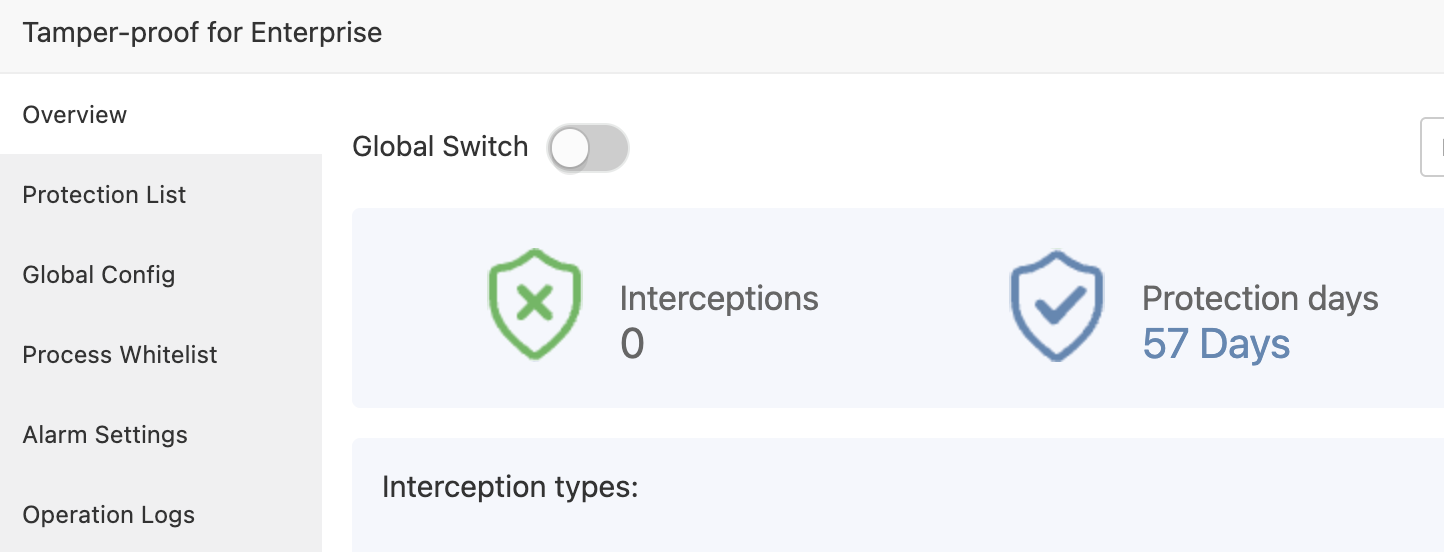This screenshot has width=1444, height=552.
Task: Click the Protection days label
Action: (1260, 298)
